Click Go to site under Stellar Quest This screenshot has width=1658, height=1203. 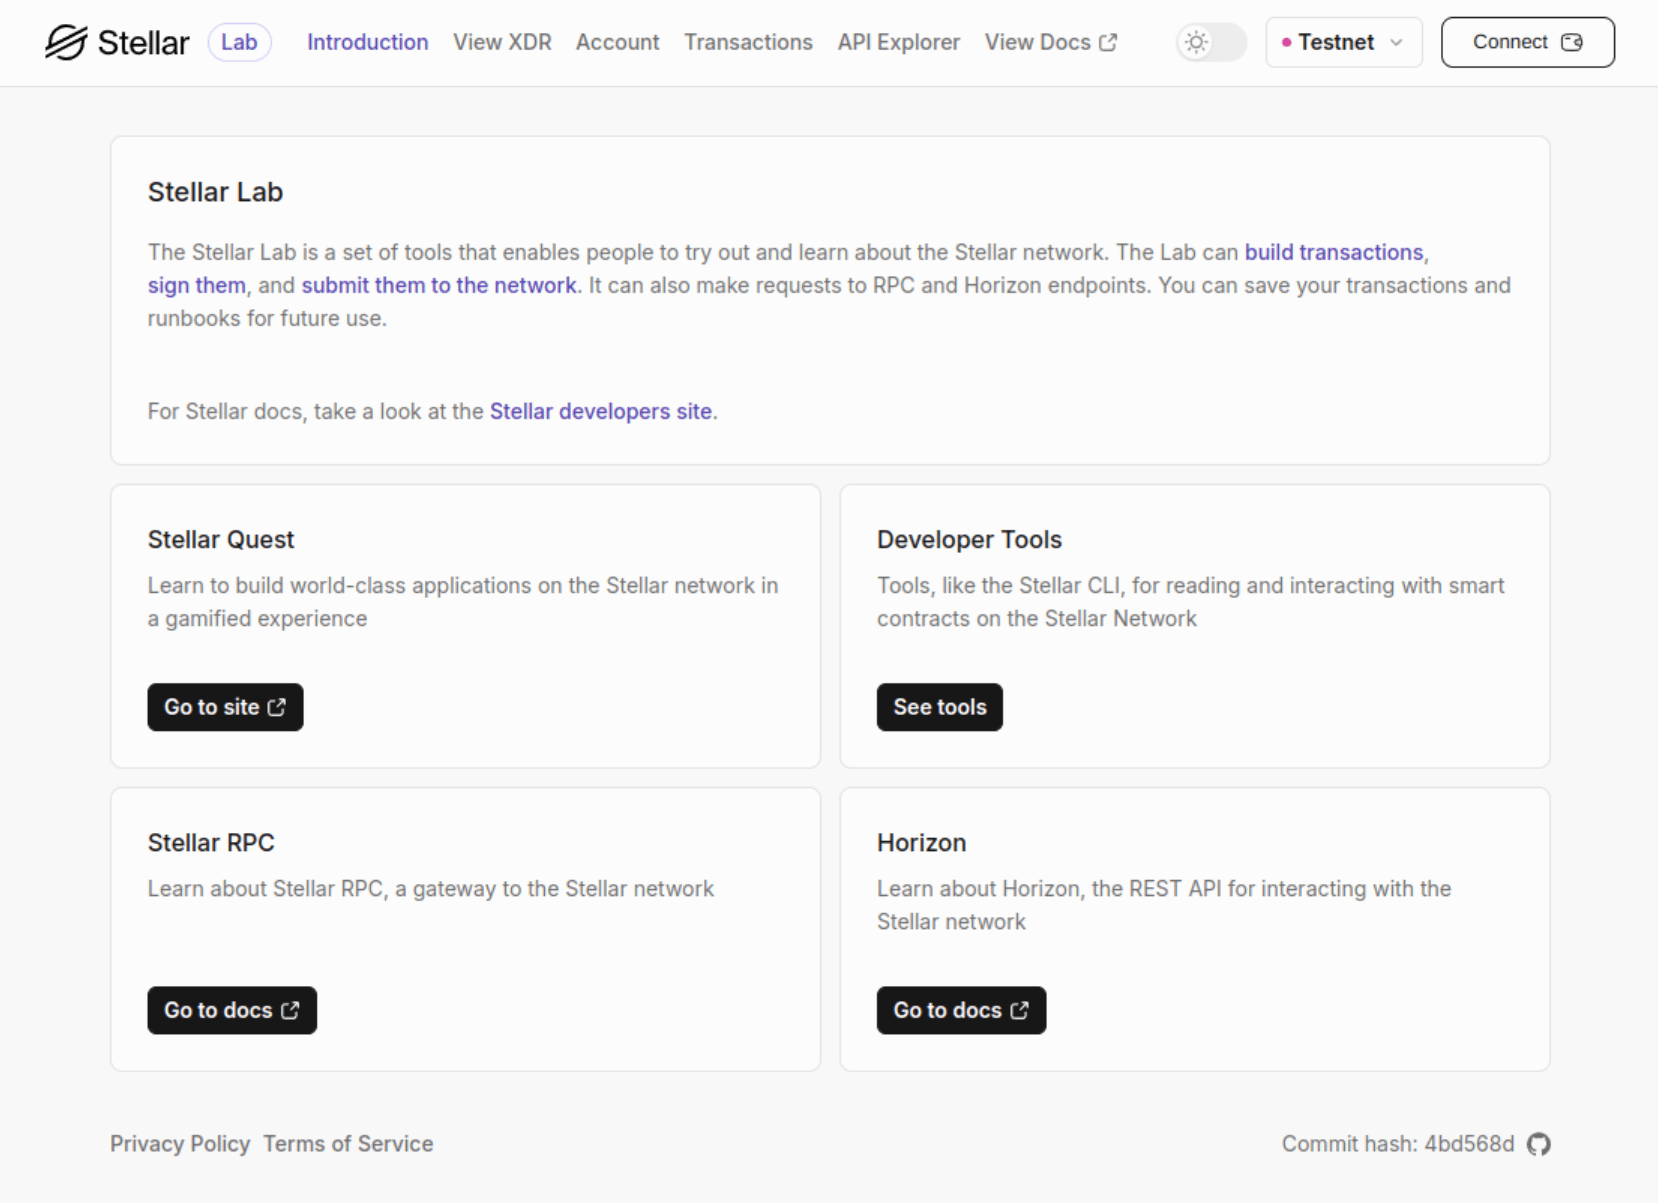pos(225,707)
